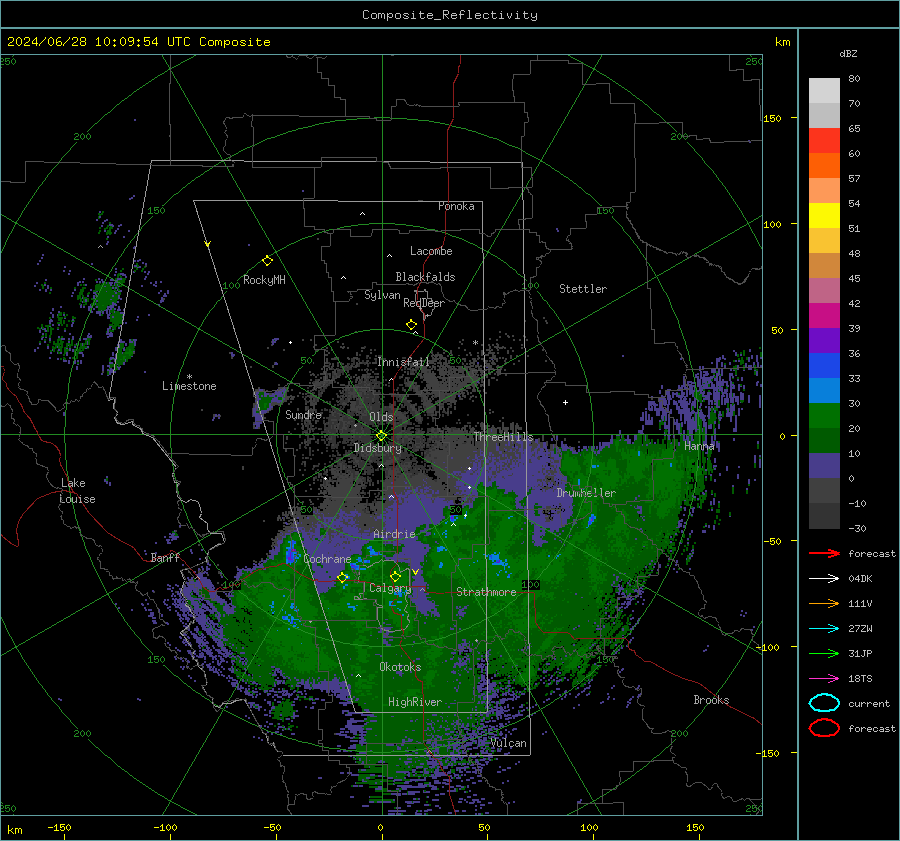Viewport: 900px width, 841px height.
Task: Click the 39 dBZ purple color swatch
Action: click(824, 340)
